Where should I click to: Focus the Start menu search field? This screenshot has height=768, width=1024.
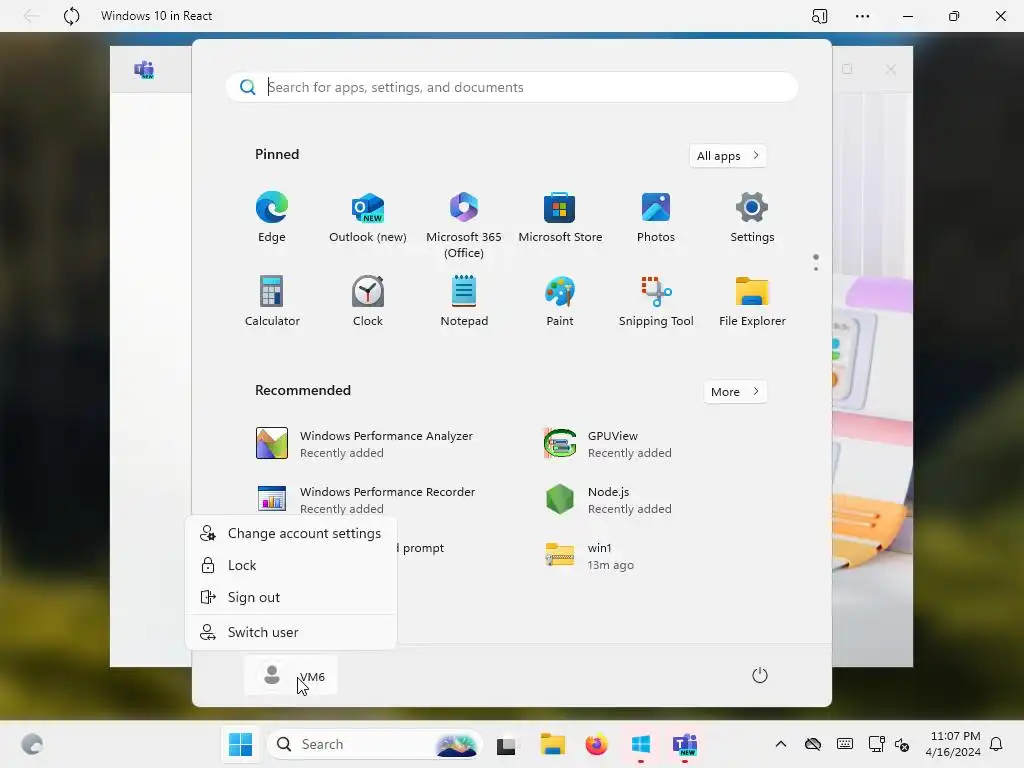pyautogui.click(x=512, y=87)
